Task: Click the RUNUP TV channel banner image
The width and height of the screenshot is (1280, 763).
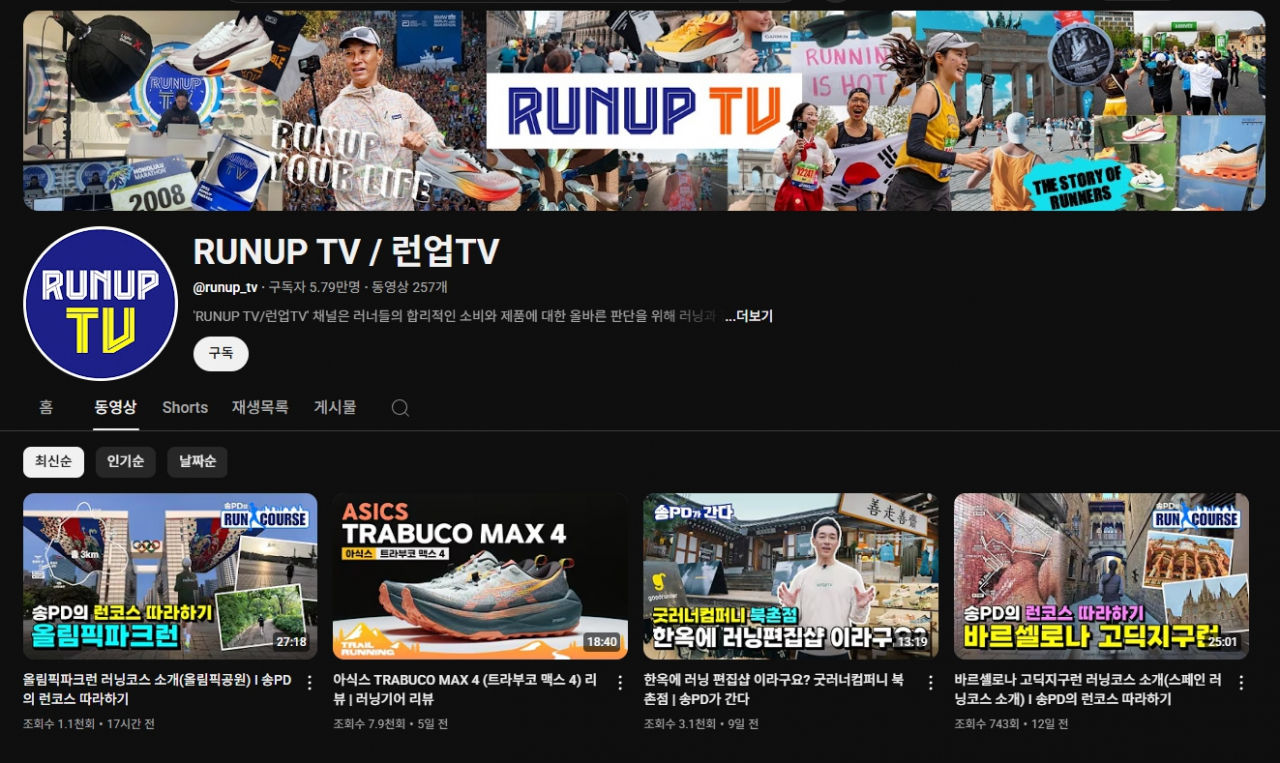Action: coord(644,110)
